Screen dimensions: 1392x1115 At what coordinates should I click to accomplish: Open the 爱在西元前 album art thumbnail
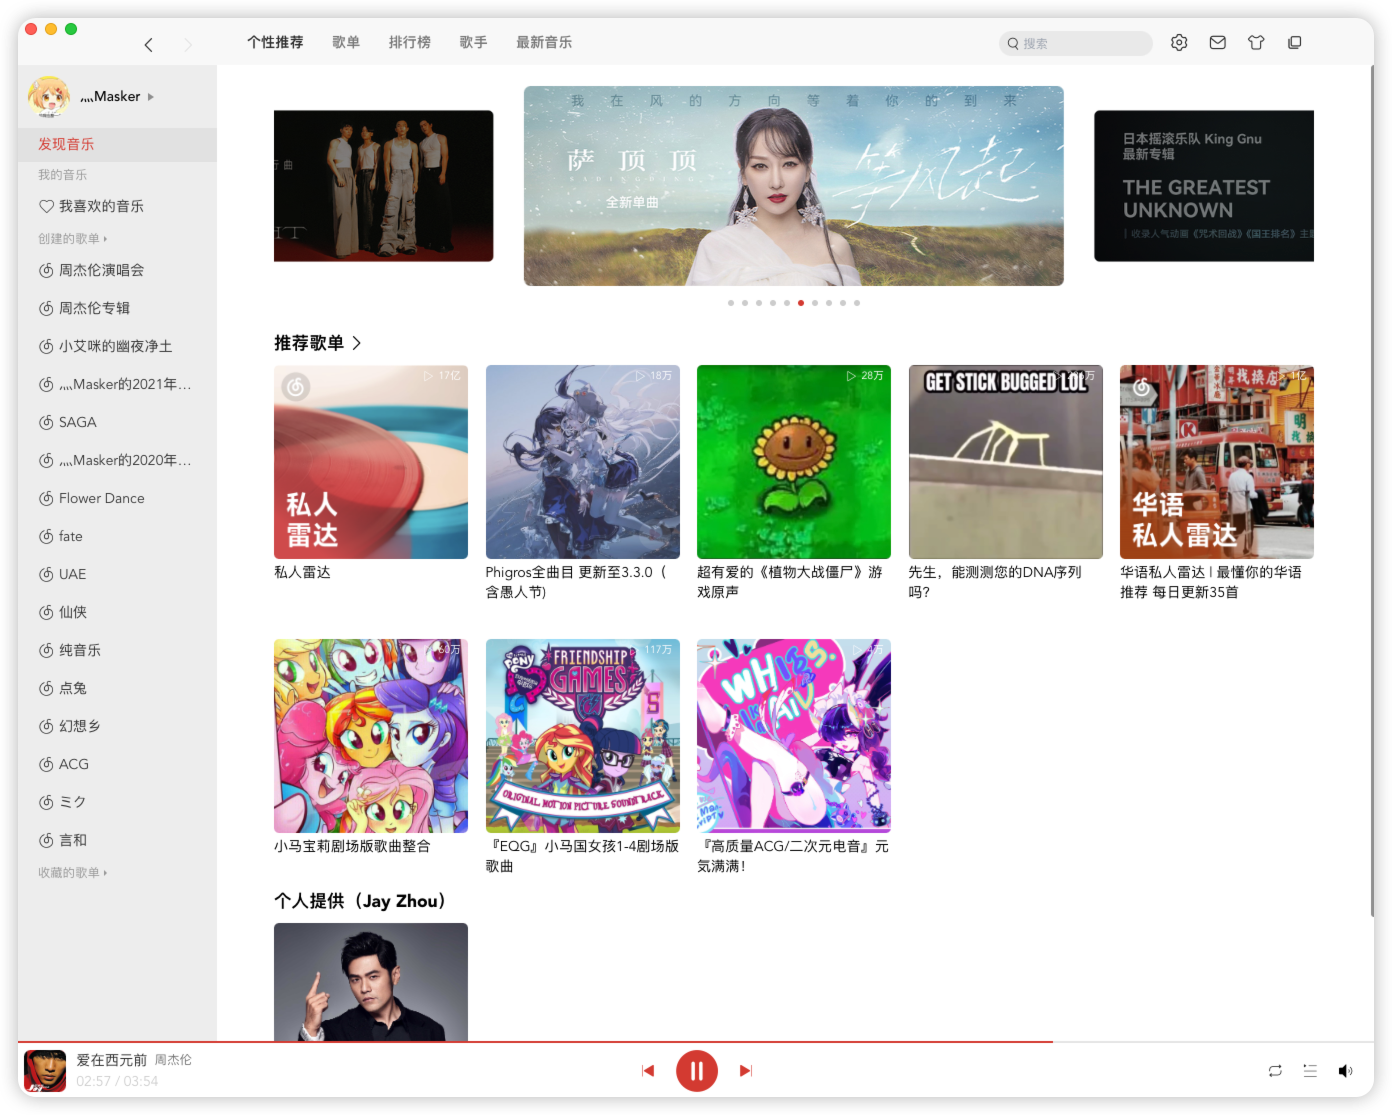[45, 1071]
